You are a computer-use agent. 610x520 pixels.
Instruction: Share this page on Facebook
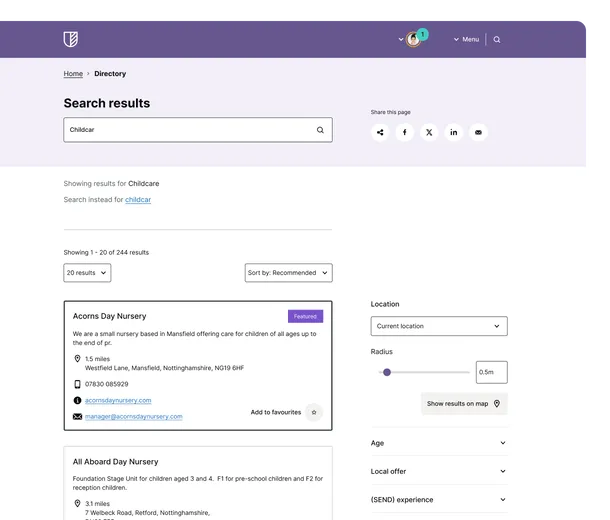pos(405,132)
